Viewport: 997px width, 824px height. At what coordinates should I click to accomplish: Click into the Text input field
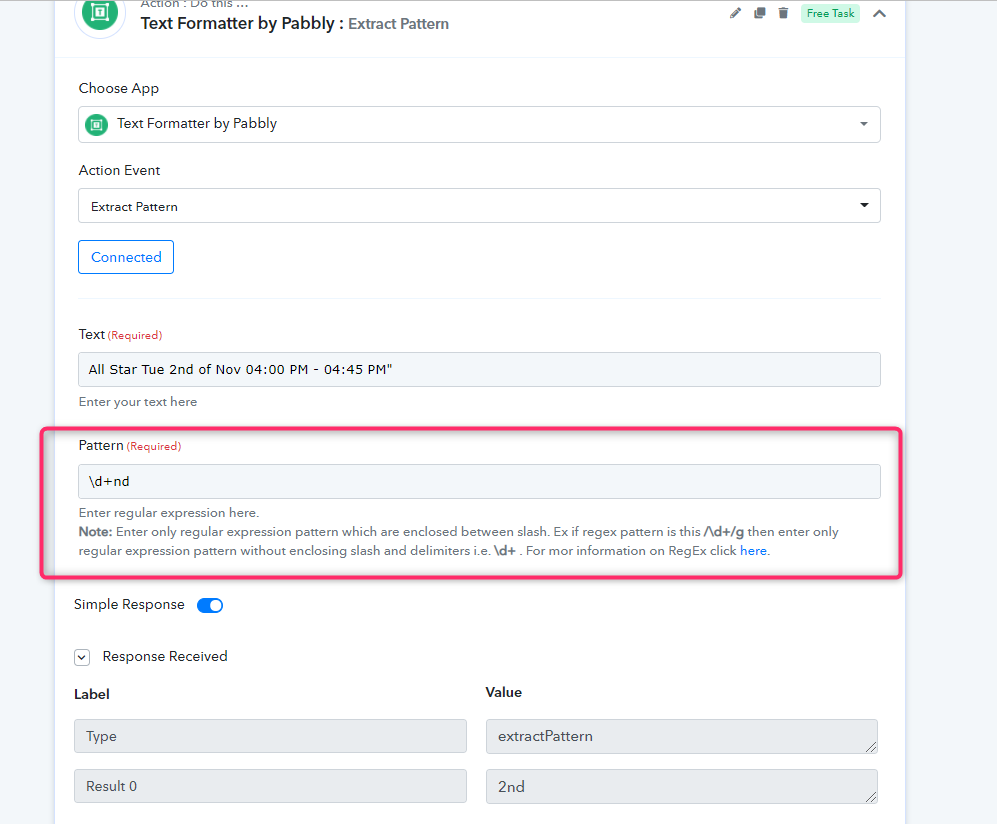coord(479,369)
